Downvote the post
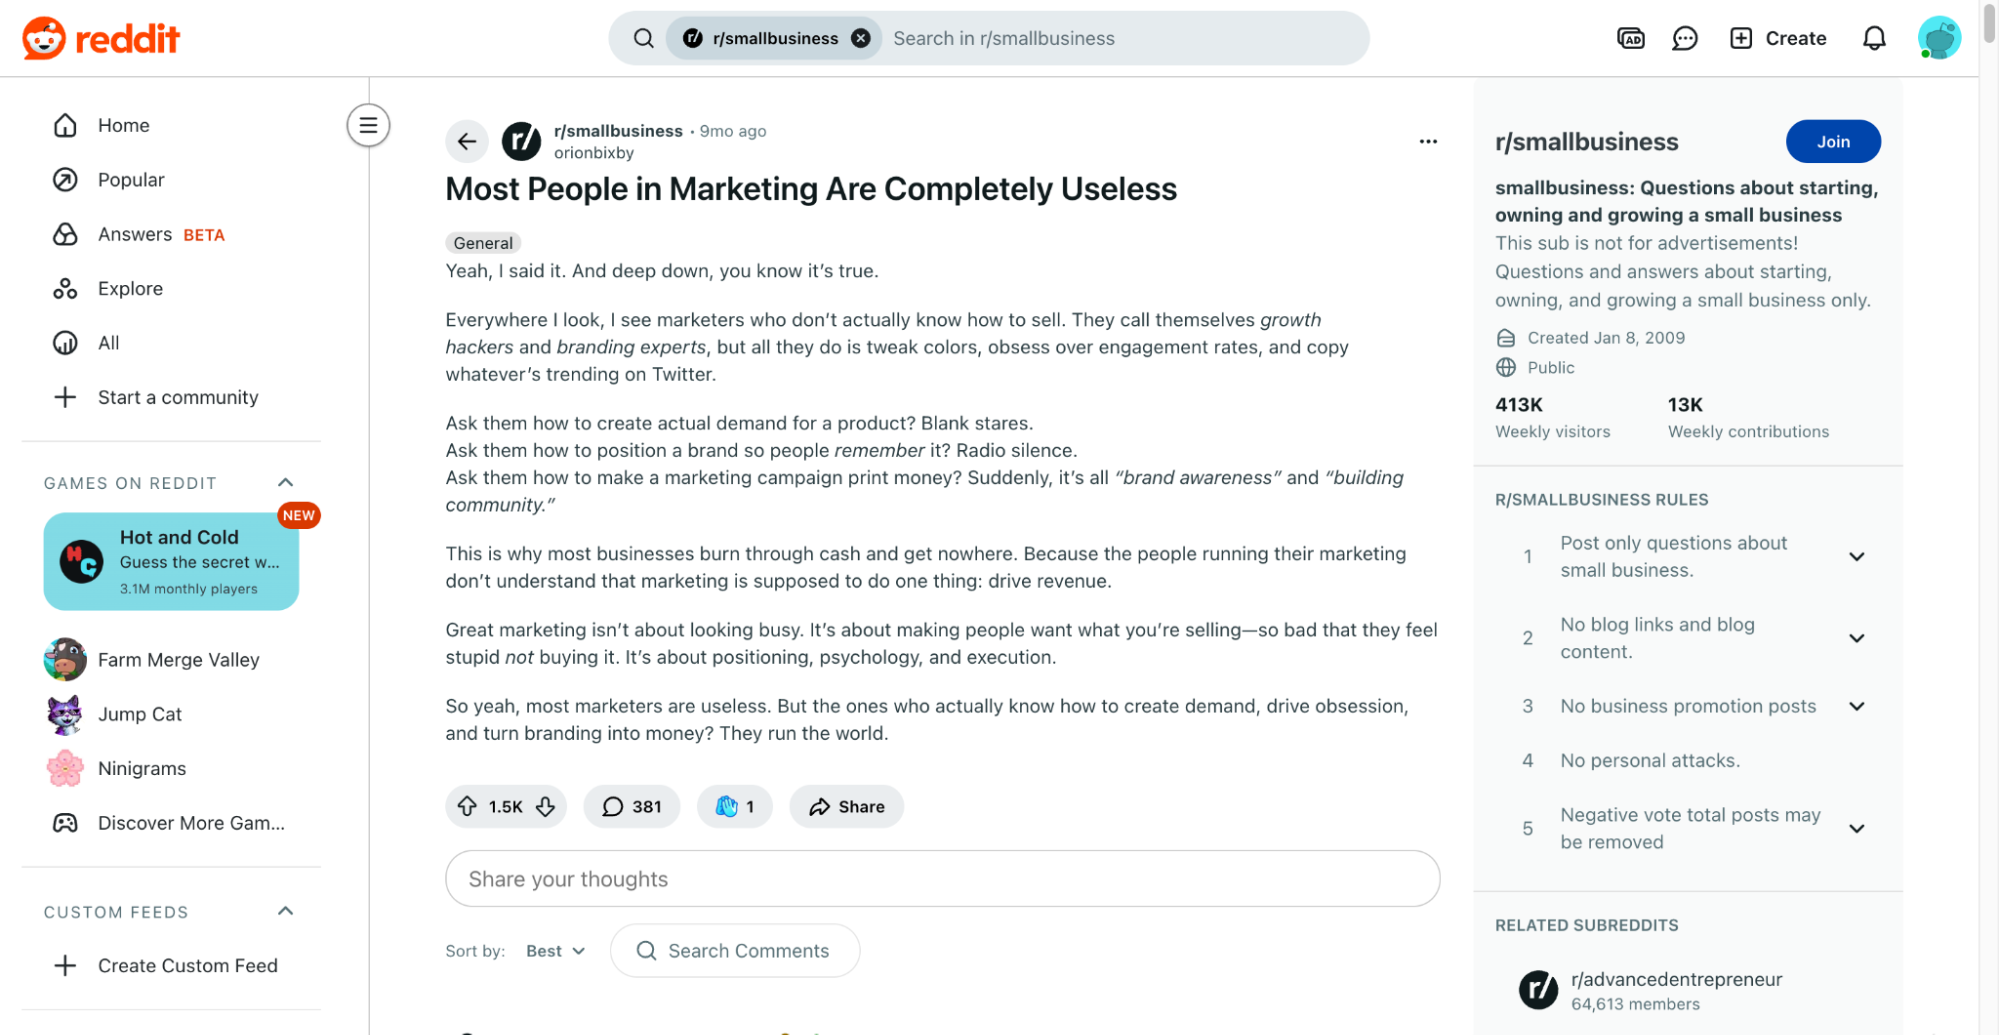1999x1035 pixels. click(x=545, y=806)
